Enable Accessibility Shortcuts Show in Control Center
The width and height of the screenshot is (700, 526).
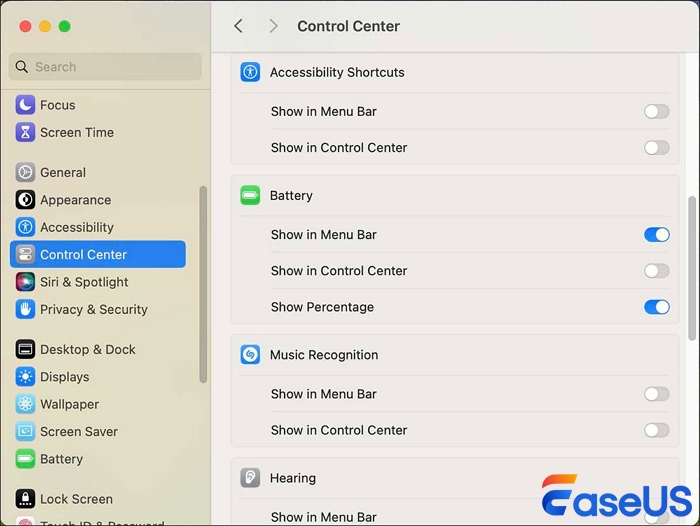click(x=656, y=147)
